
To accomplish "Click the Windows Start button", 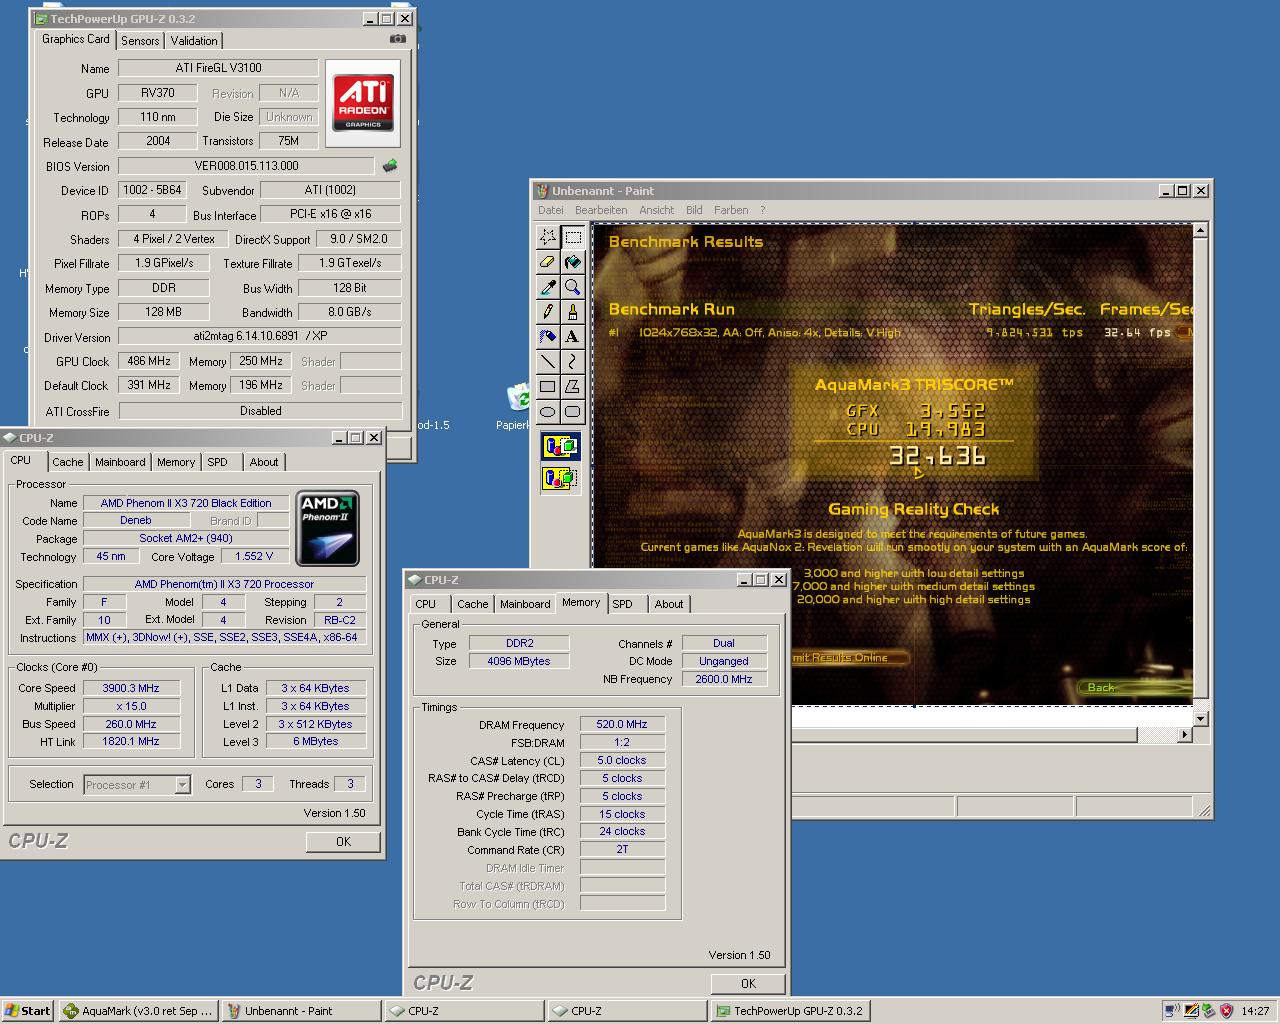I will [28, 1011].
